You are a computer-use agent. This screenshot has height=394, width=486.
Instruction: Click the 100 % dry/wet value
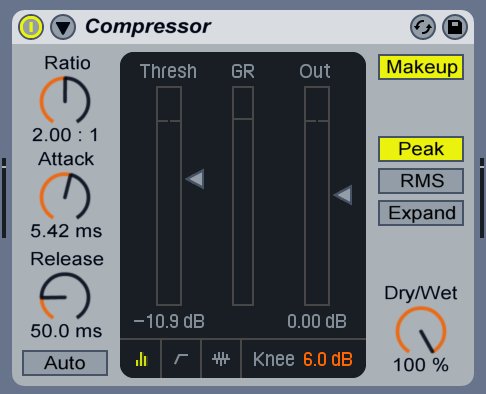[421, 365]
